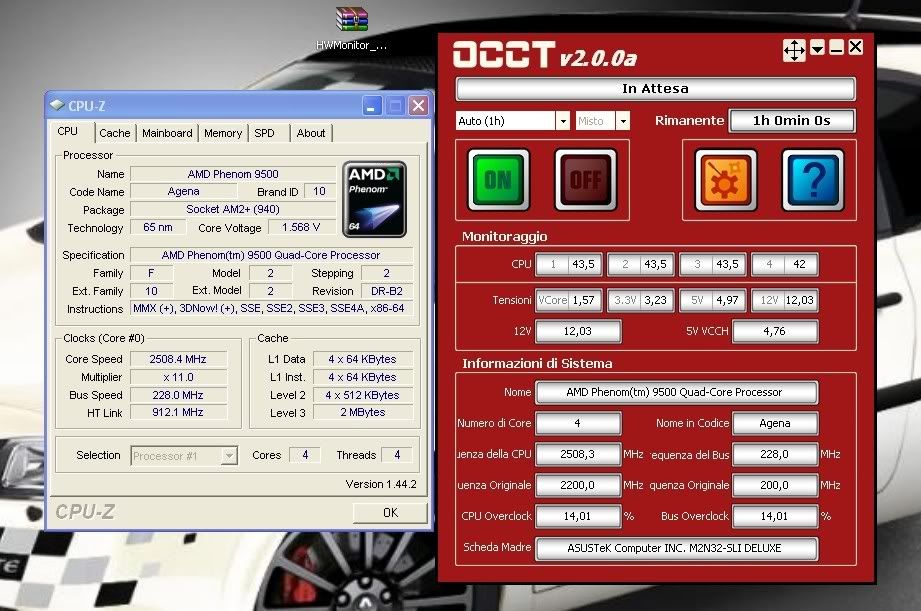Click the OCCT original bus frequency 200,0
Viewport: 921px width, 611px height.
[x=775, y=485]
